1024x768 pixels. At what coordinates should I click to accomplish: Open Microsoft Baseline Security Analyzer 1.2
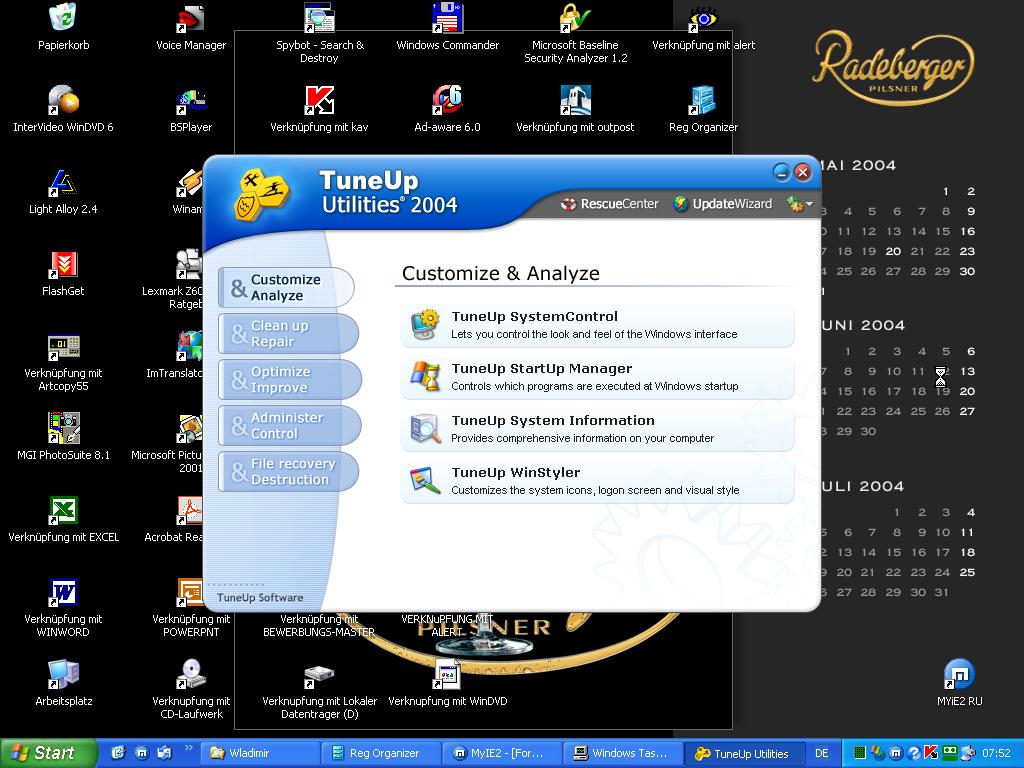[575, 33]
